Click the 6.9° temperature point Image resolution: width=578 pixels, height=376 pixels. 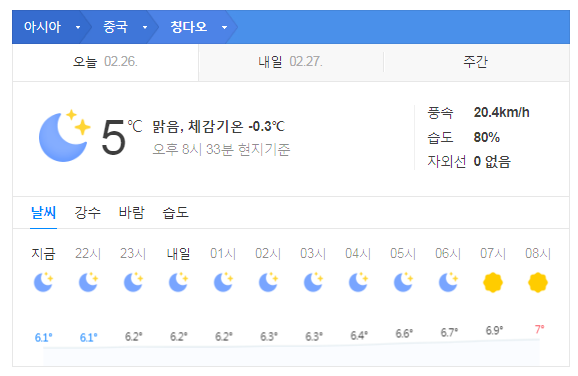pyautogui.click(x=494, y=330)
